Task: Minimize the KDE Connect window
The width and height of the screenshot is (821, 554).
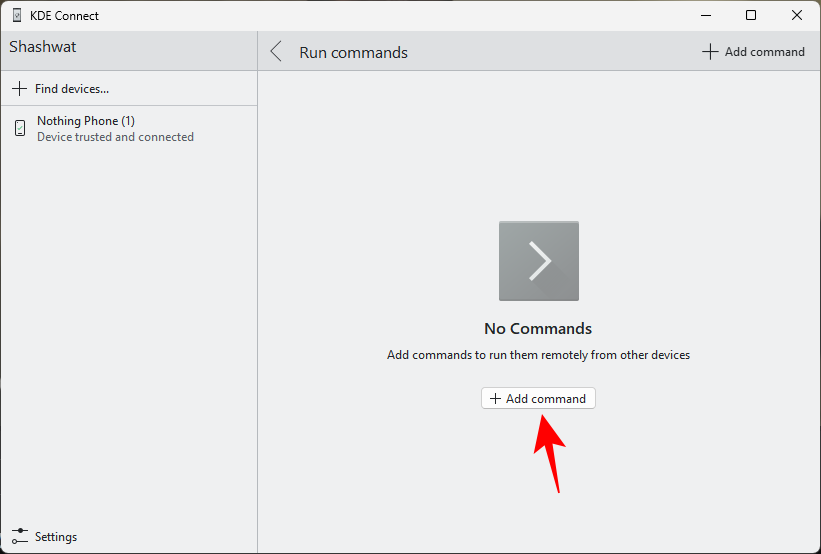Action: tap(706, 16)
